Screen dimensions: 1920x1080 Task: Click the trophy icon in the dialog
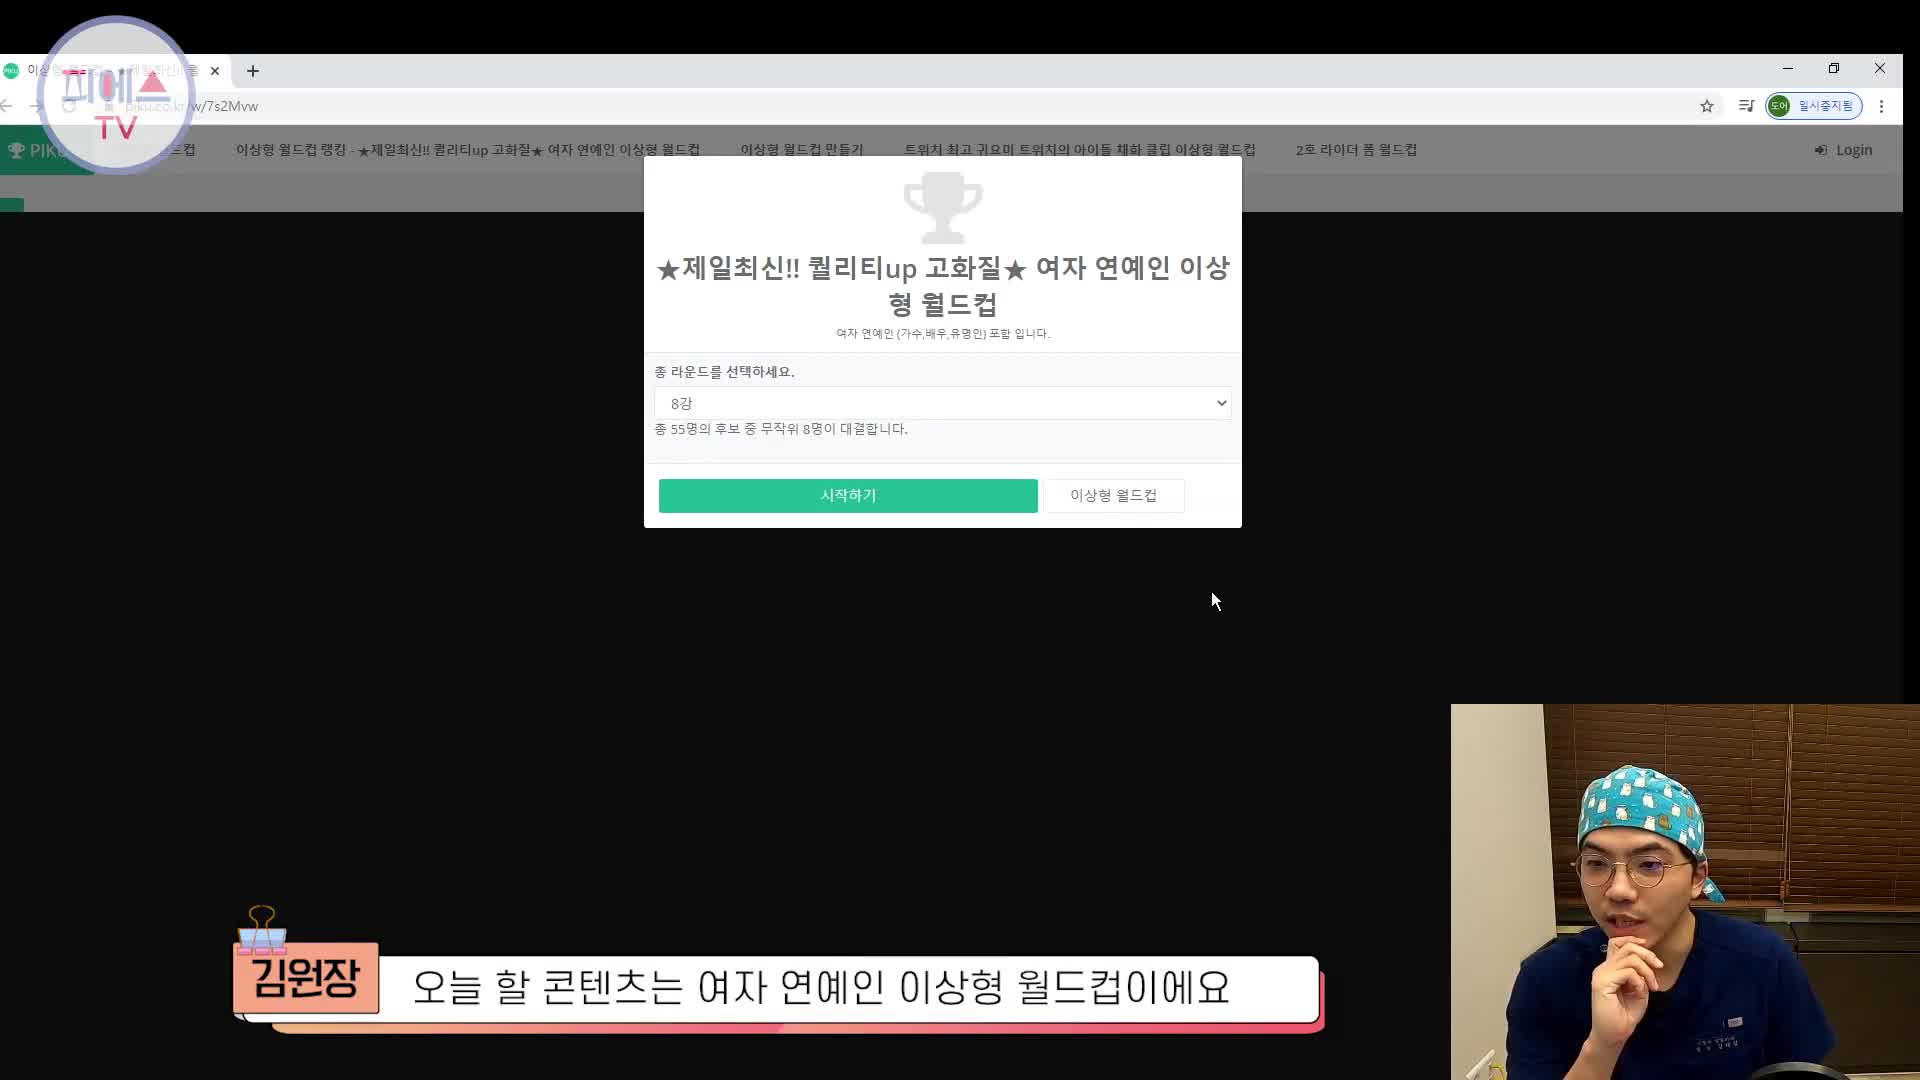(942, 207)
